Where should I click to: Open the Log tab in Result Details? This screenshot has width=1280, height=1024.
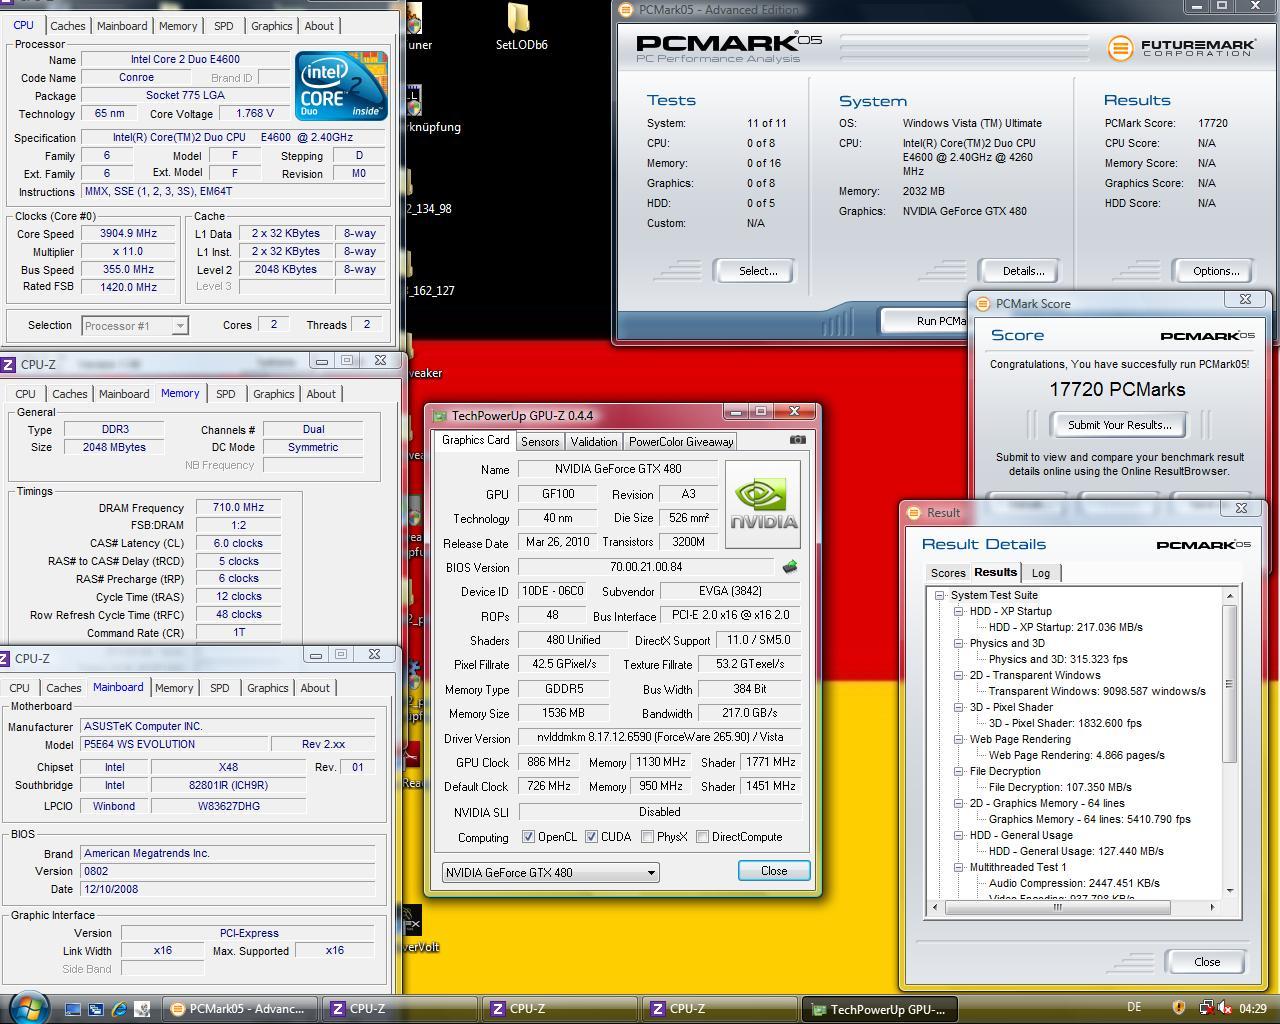pyautogui.click(x=1041, y=573)
